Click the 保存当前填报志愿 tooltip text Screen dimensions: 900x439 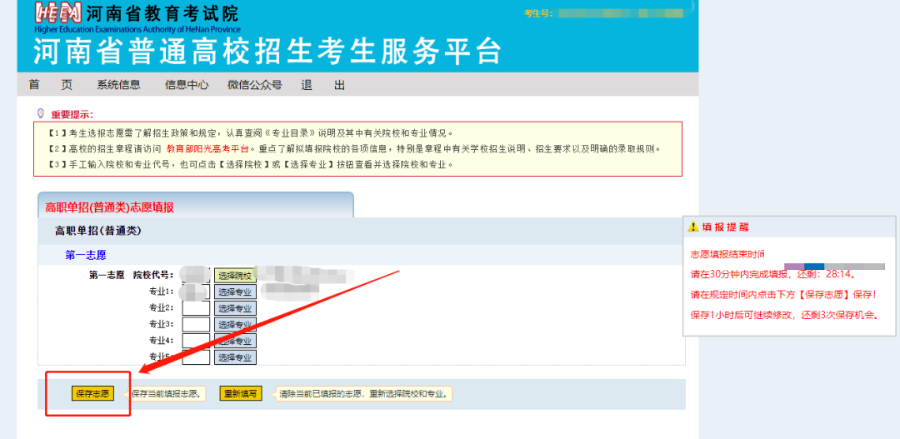pyautogui.click(x=166, y=394)
